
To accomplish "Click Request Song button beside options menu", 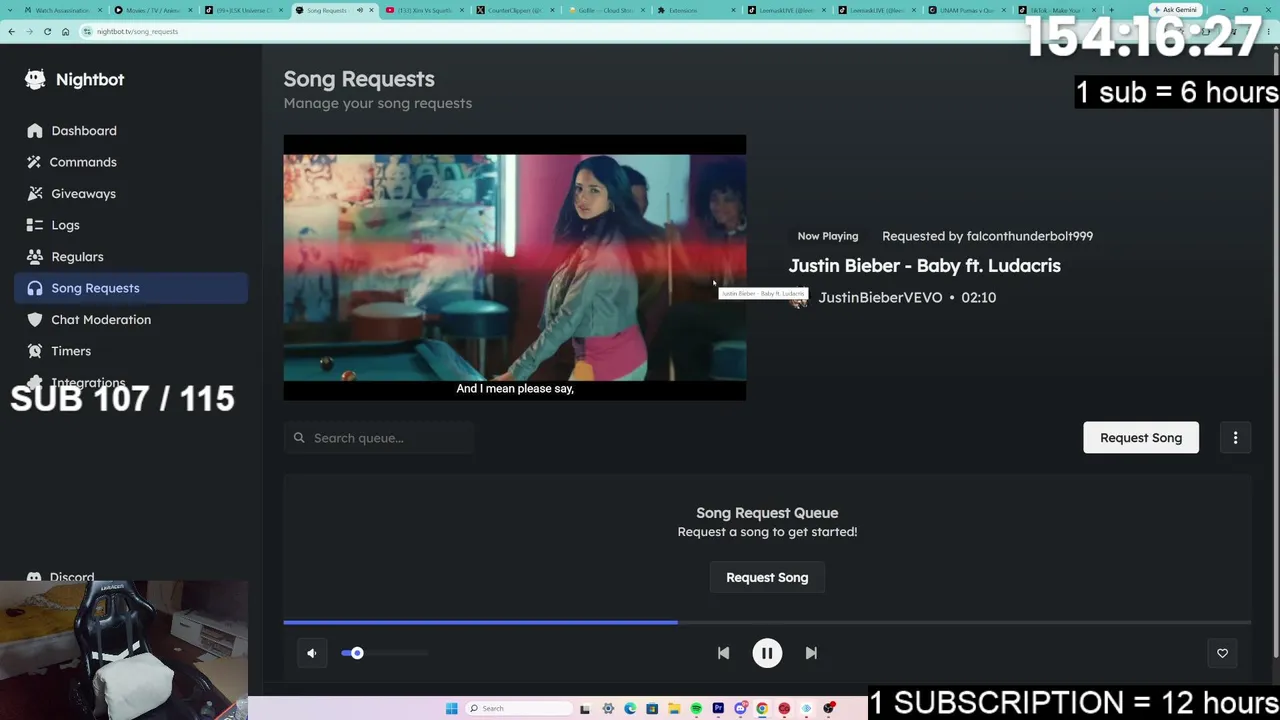I will (1141, 438).
